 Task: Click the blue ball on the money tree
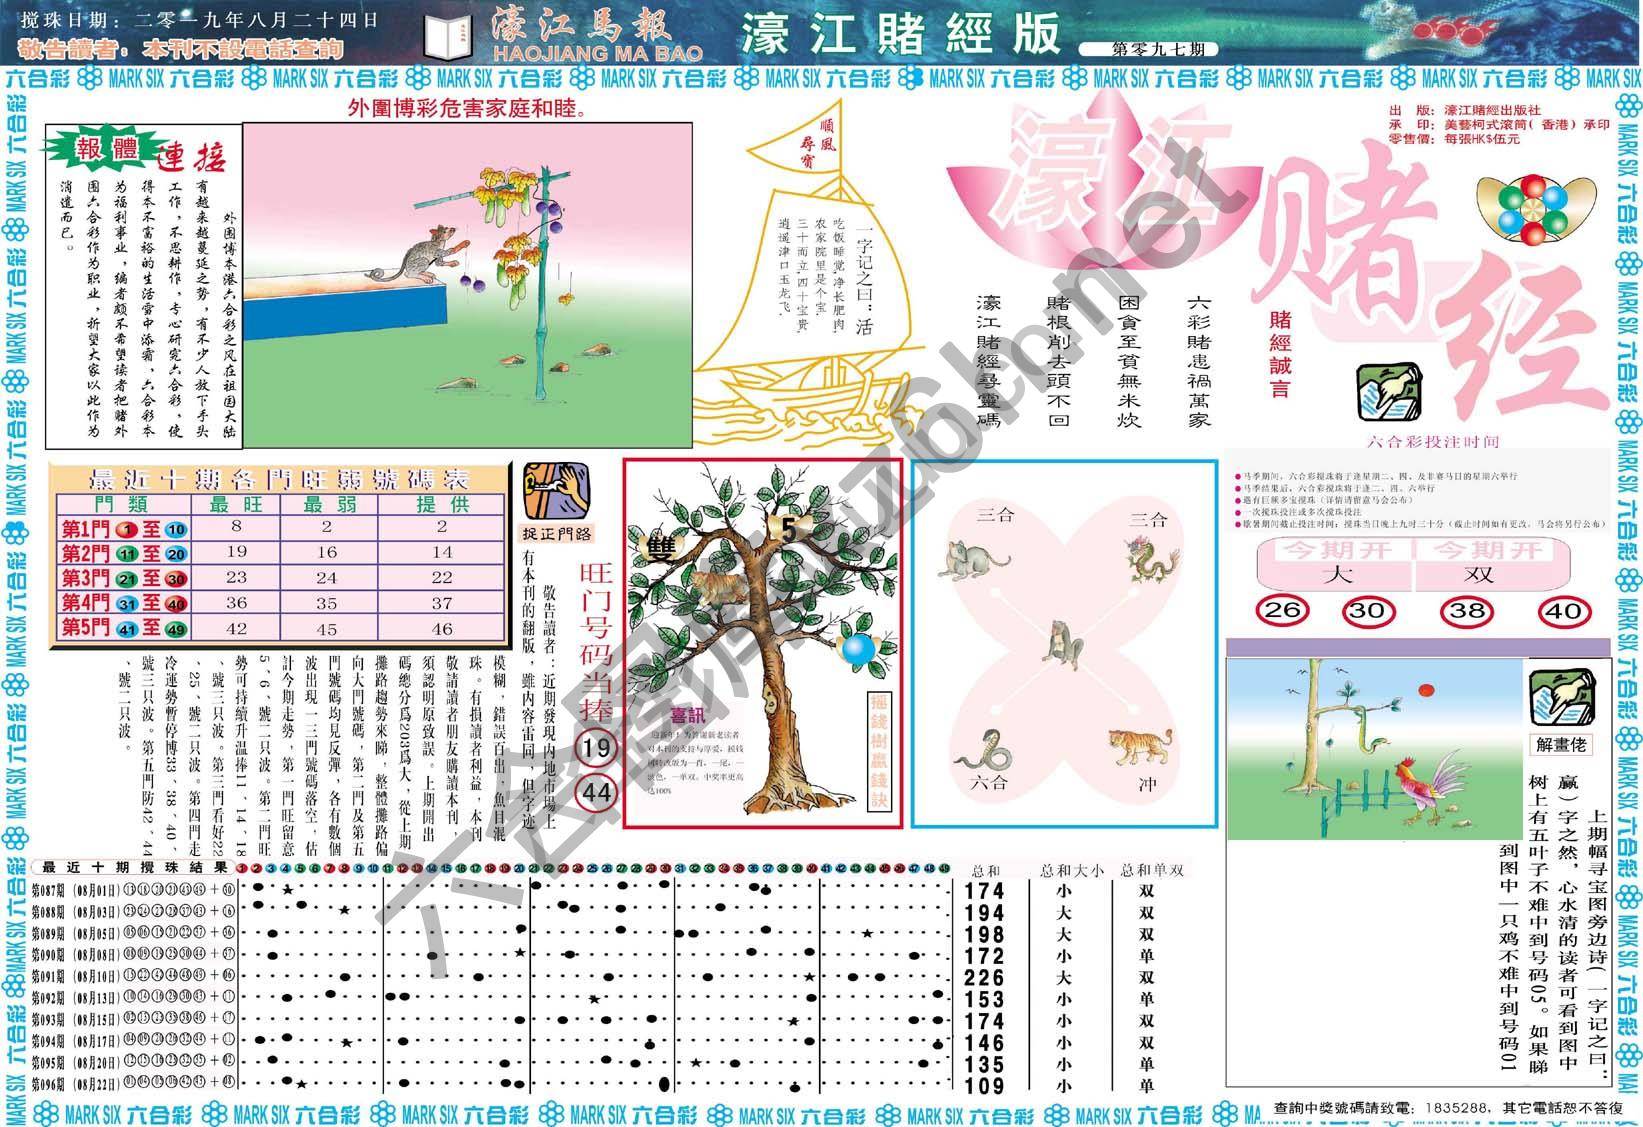(x=858, y=649)
